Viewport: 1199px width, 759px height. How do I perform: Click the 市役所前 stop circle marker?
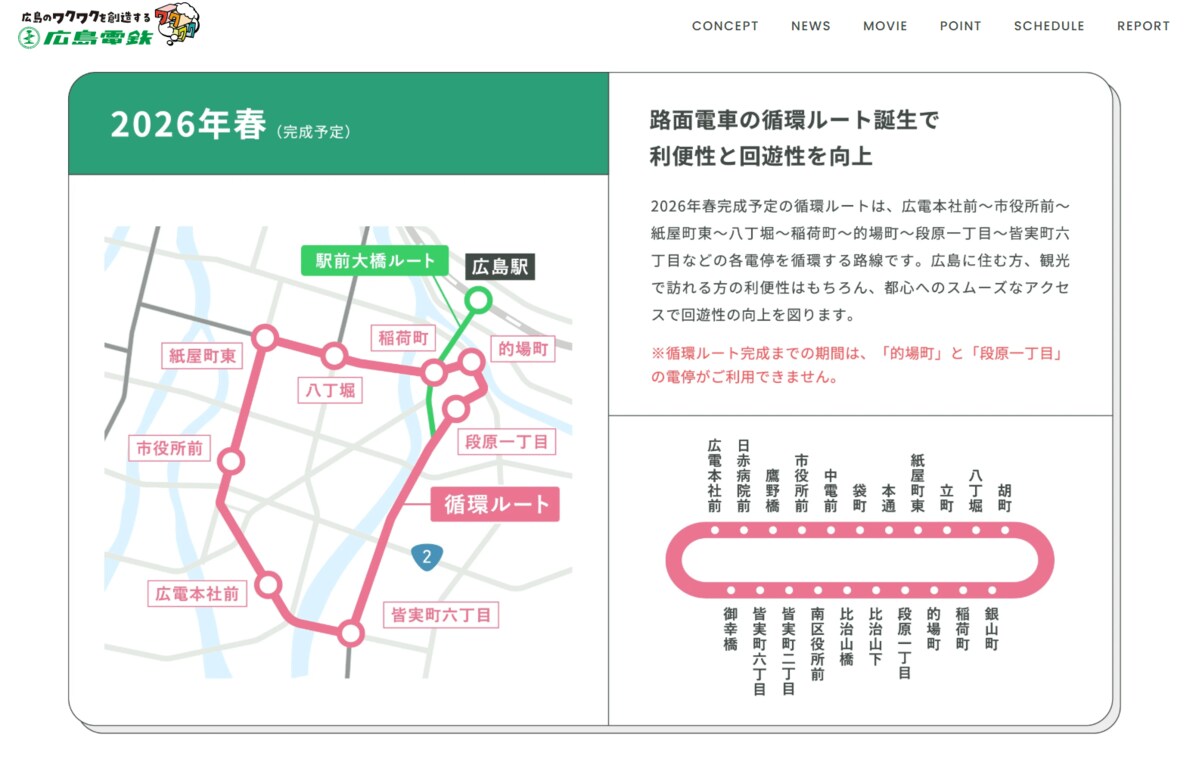pyautogui.click(x=231, y=461)
